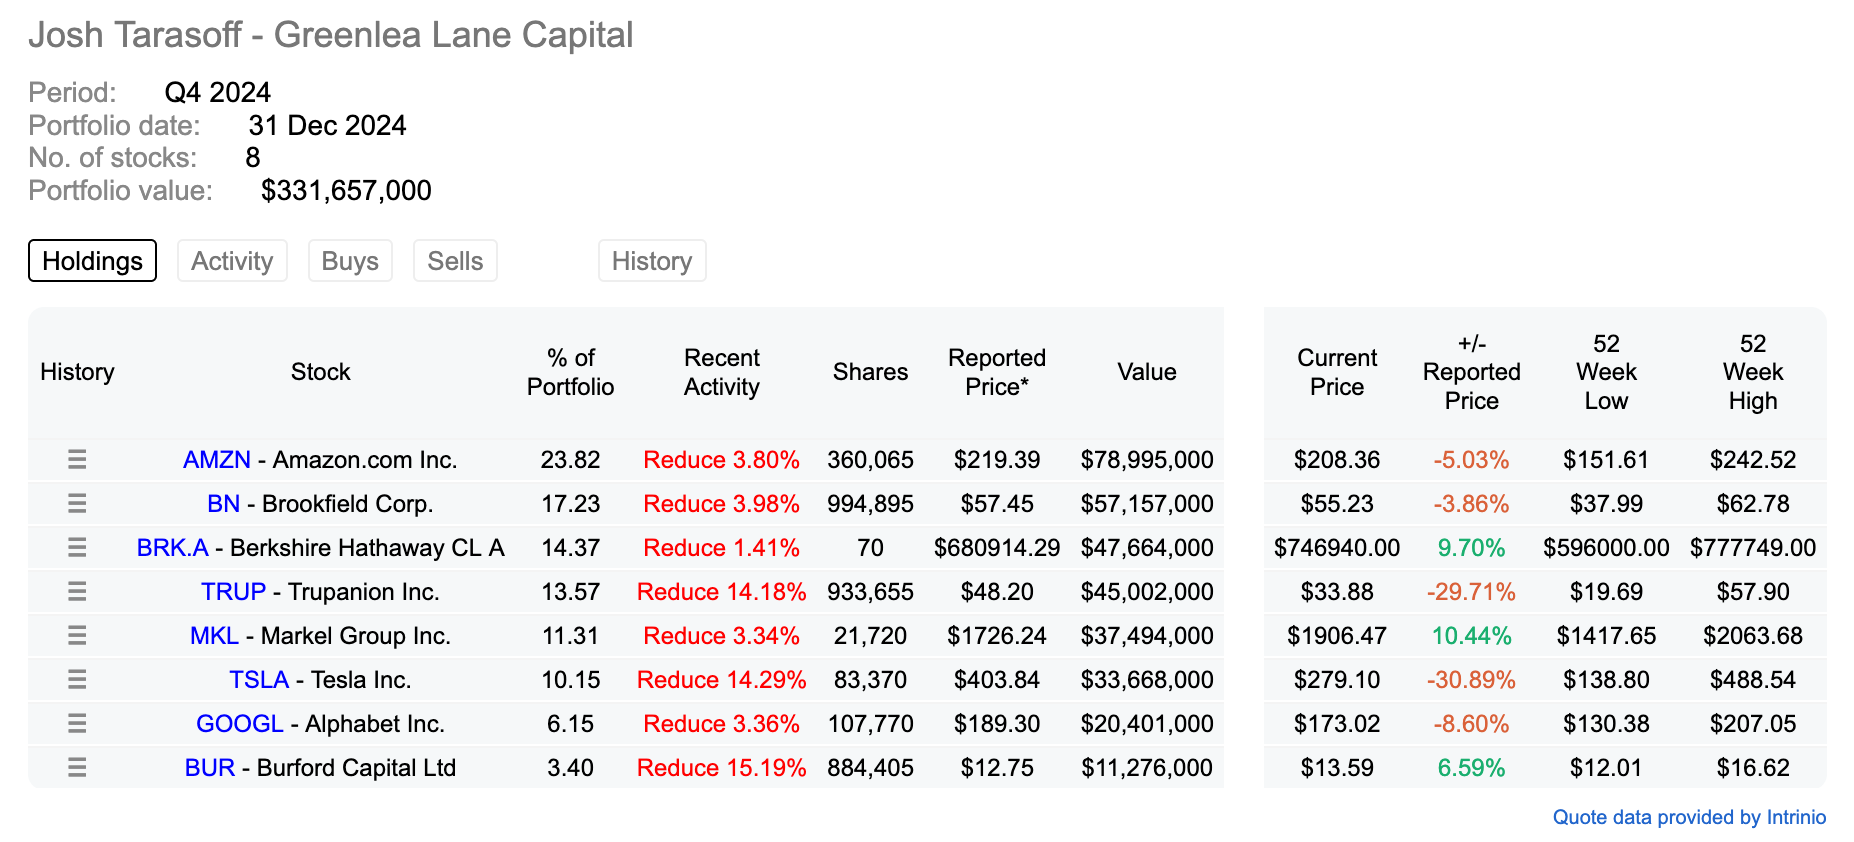Open the AMZN ticker link
The height and width of the screenshot is (842, 1854).
click(217, 460)
